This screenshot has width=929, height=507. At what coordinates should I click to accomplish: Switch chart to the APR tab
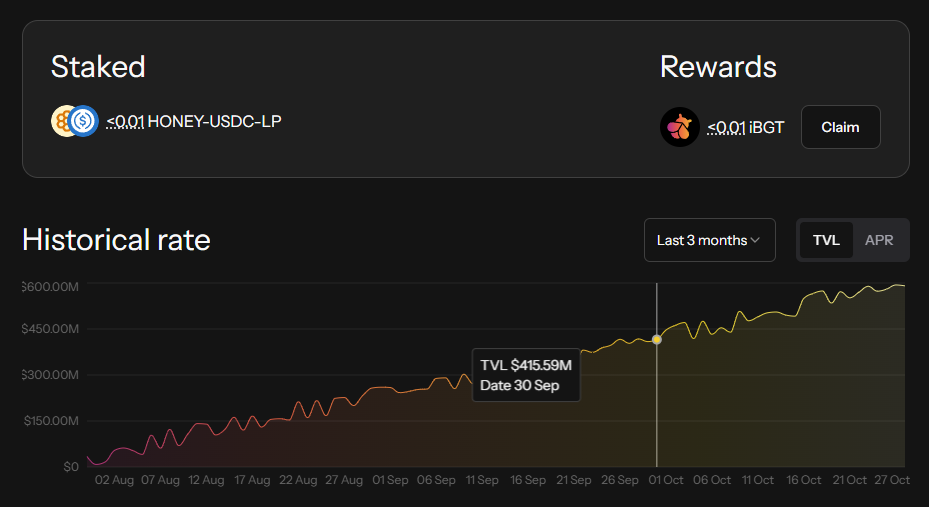click(x=879, y=240)
